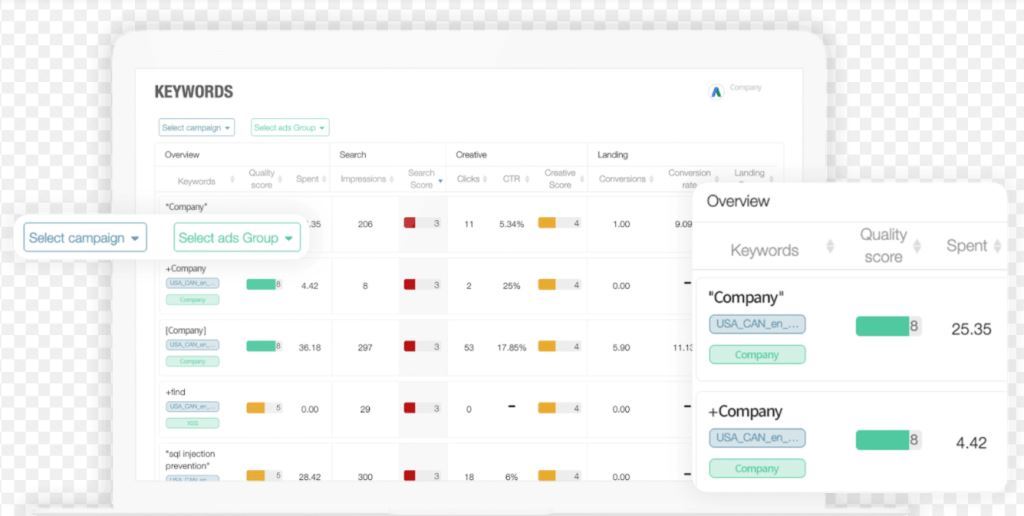Select the Overview column group in the main table
Viewport: 1024px width, 516px height.
click(x=182, y=155)
